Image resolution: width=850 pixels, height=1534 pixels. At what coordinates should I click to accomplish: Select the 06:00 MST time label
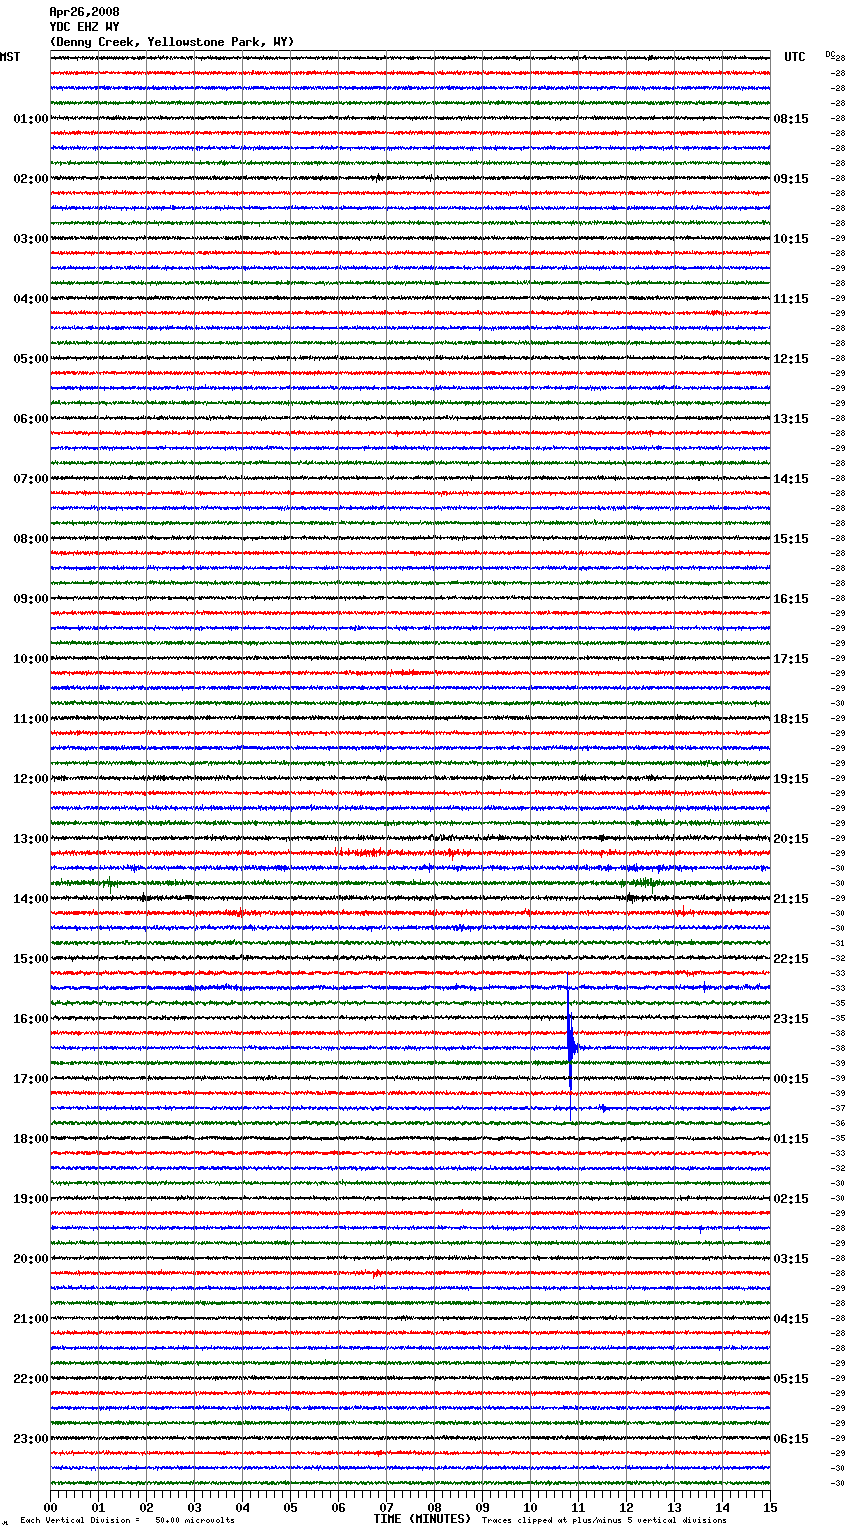31,419
